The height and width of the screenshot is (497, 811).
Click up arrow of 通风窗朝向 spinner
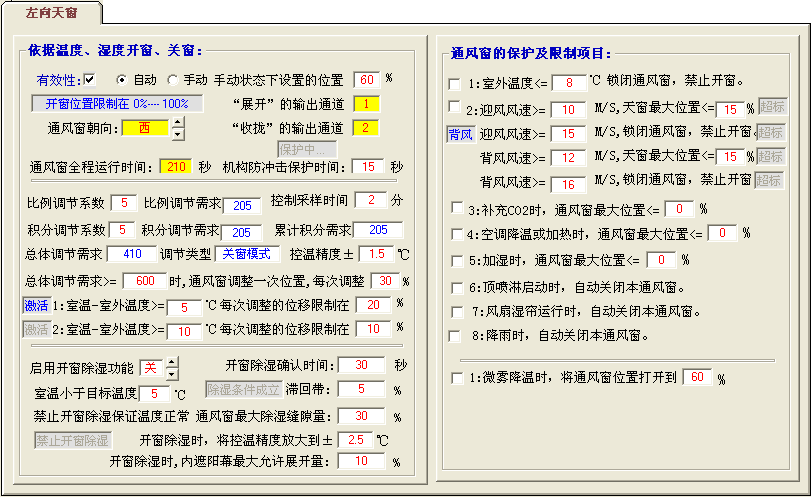click(178, 123)
